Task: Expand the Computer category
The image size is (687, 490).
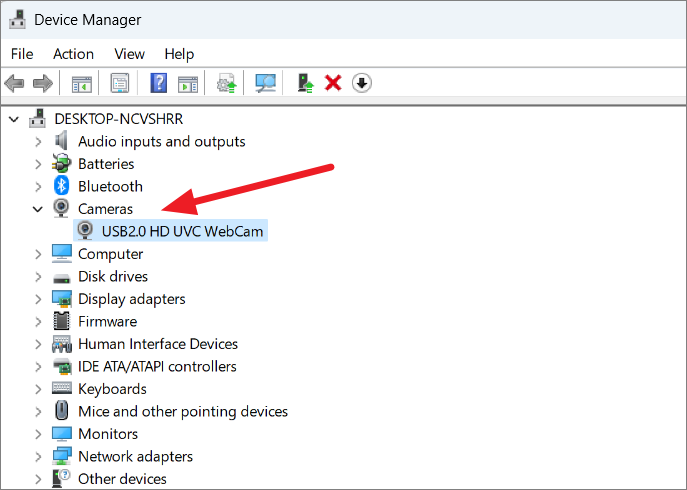Action: (39, 254)
